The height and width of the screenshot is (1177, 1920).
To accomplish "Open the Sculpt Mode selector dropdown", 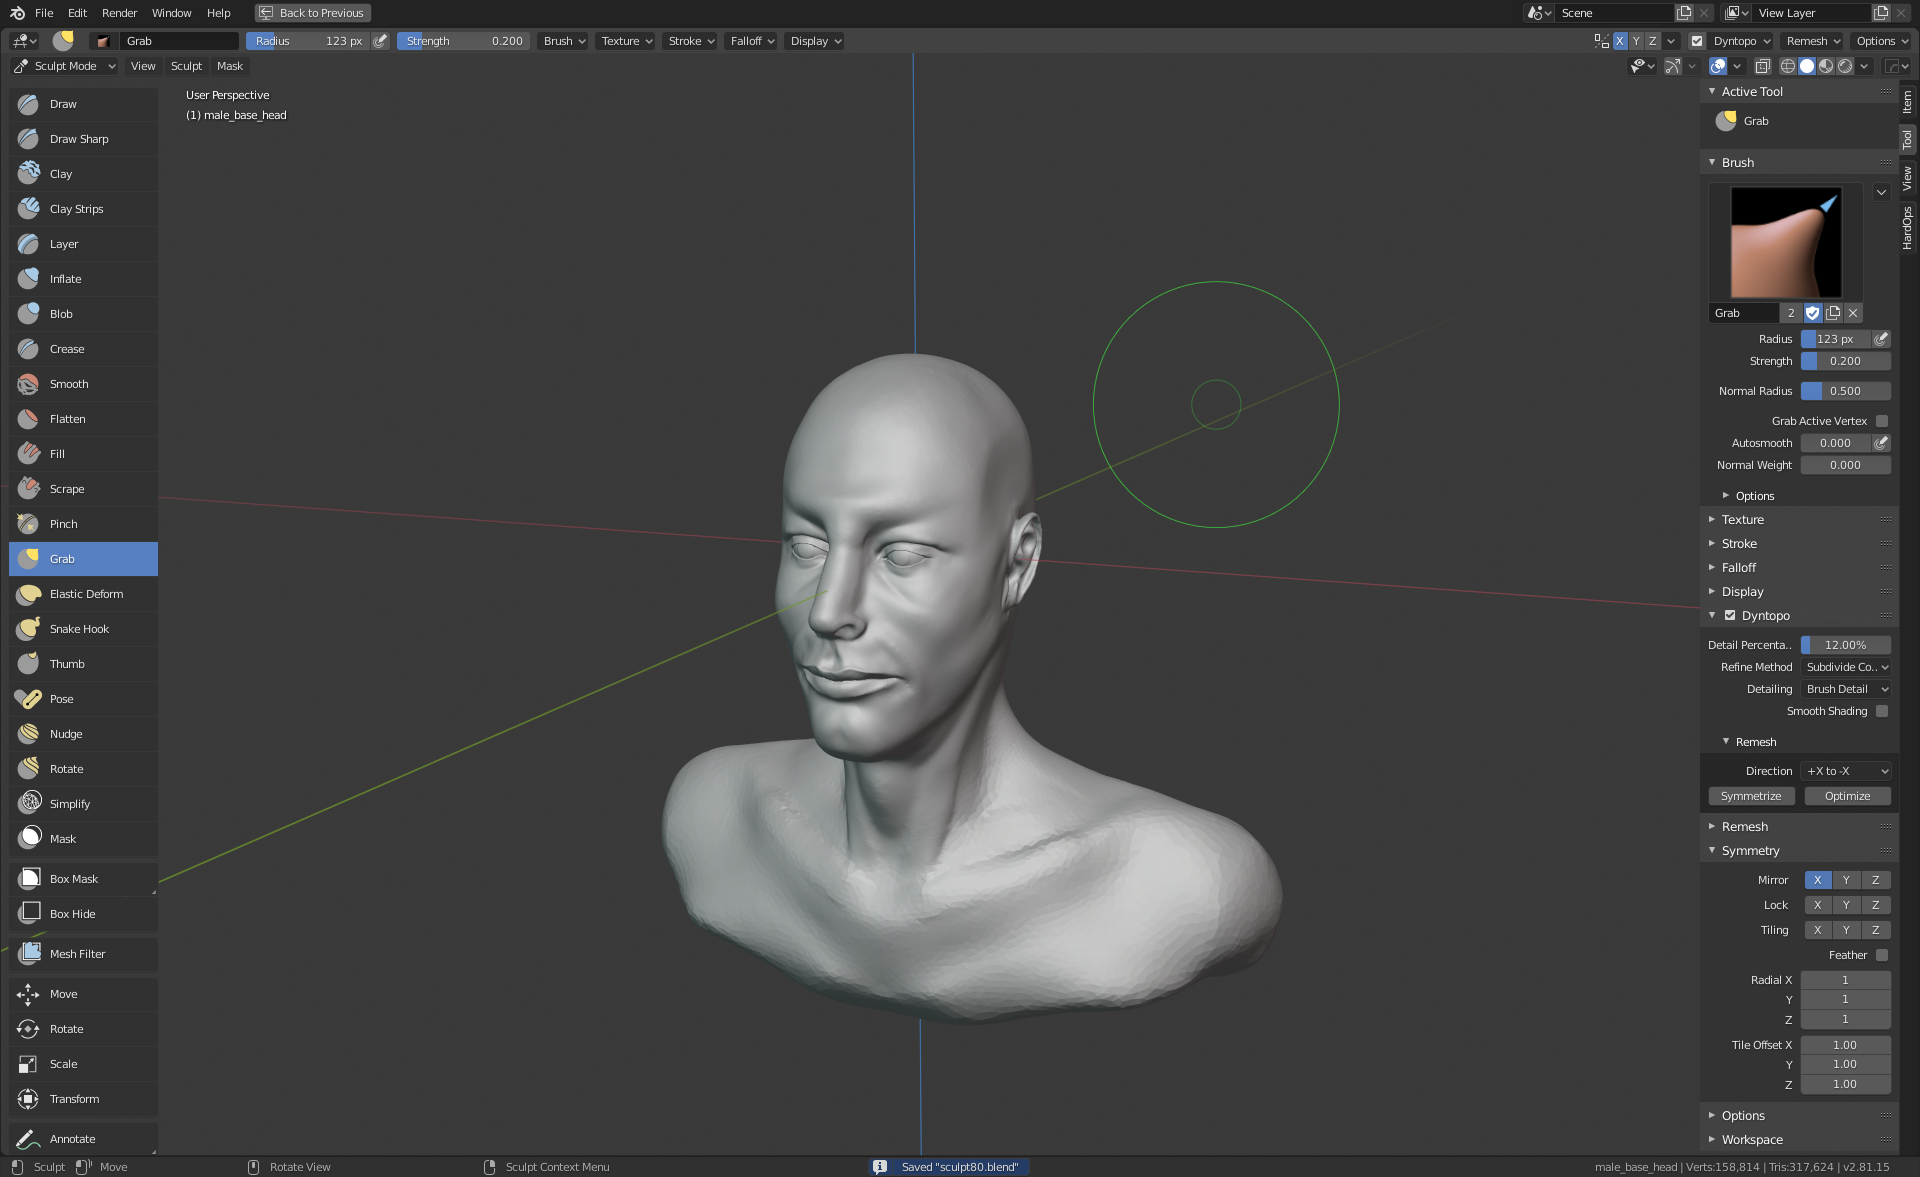I will (65, 66).
